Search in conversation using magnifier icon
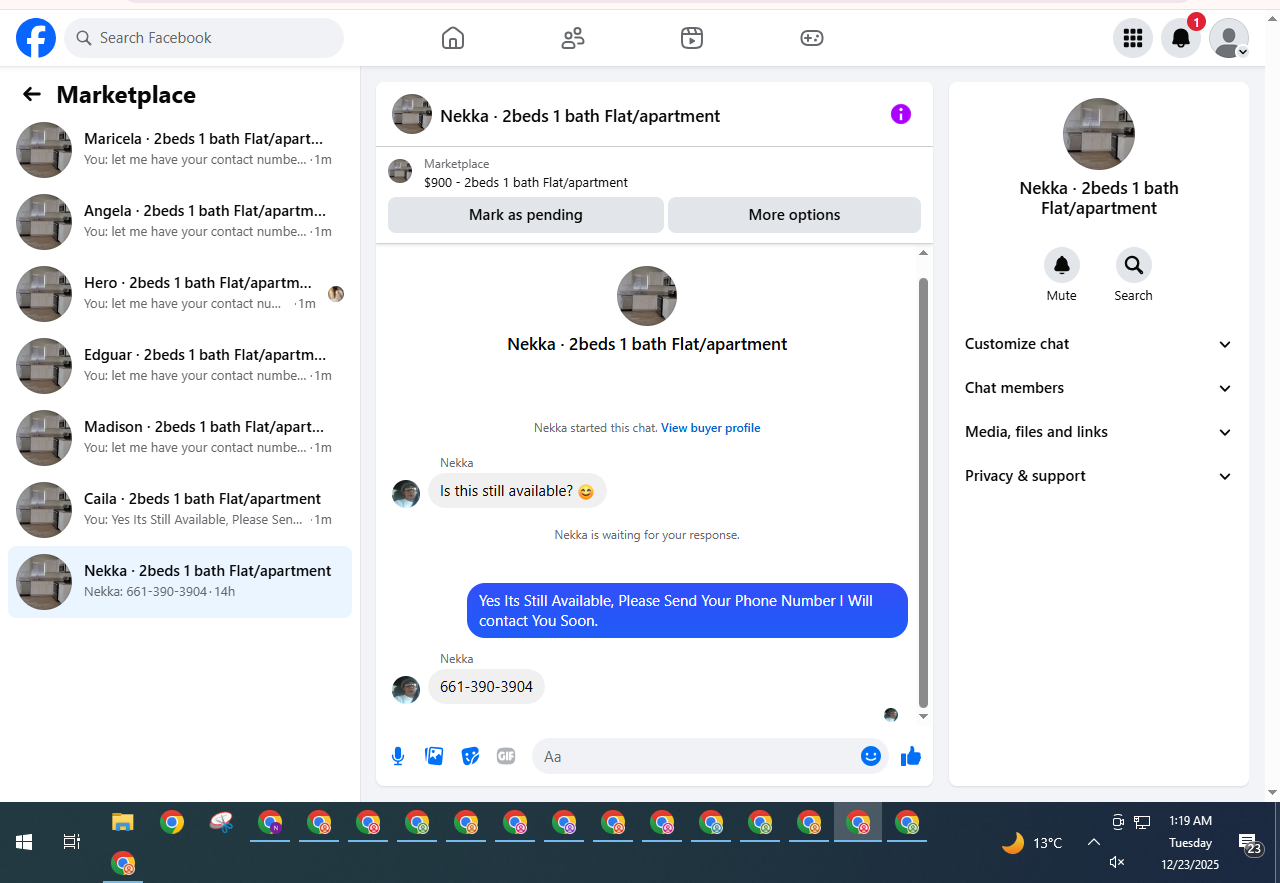The image size is (1280, 883). tap(1134, 265)
